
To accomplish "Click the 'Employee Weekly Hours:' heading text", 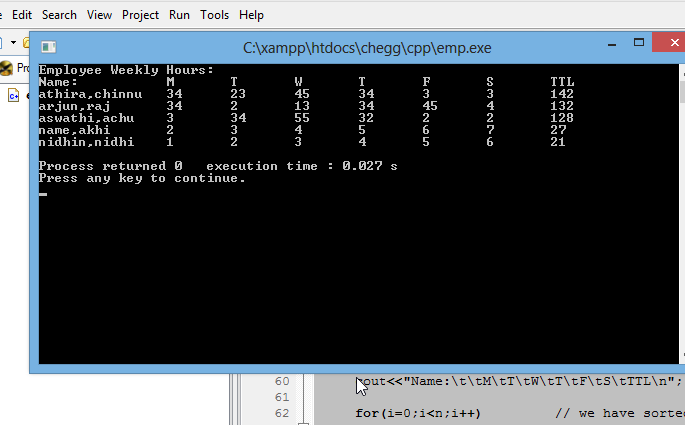I will [x=126, y=70].
